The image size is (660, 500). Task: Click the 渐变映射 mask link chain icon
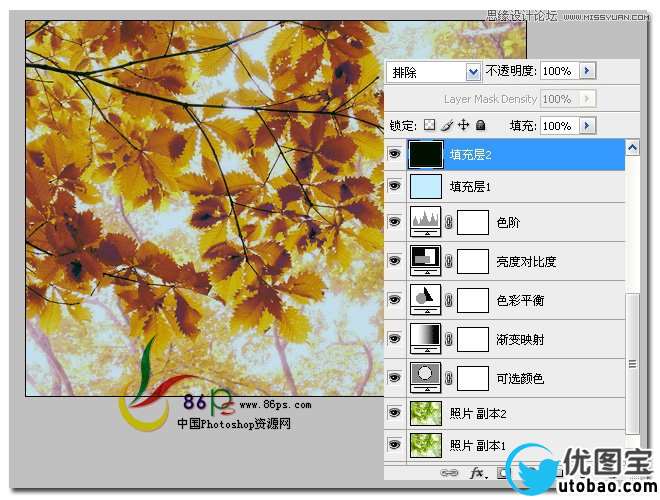click(449, 339)
